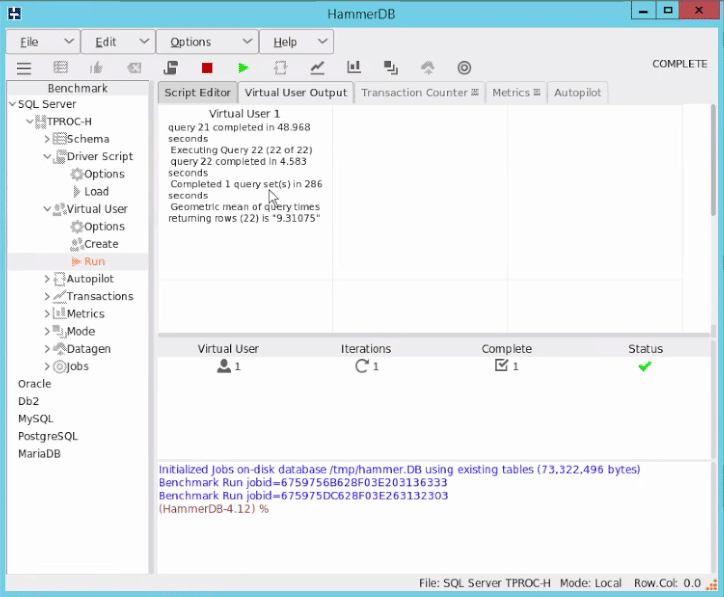This screenshot has width=724, height=597.
Task: Switch to the Transaction Counter tab
Action: click(420, 93)
